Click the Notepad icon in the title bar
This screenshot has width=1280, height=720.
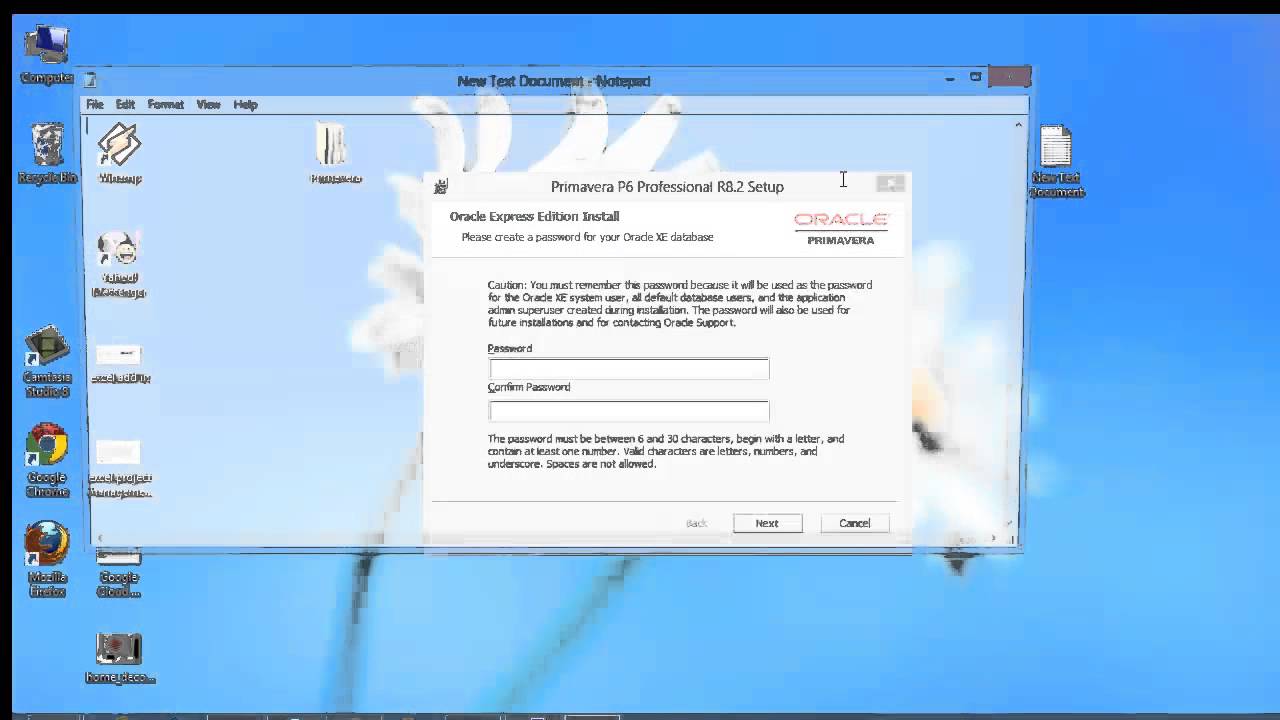(x=90, y=81)
